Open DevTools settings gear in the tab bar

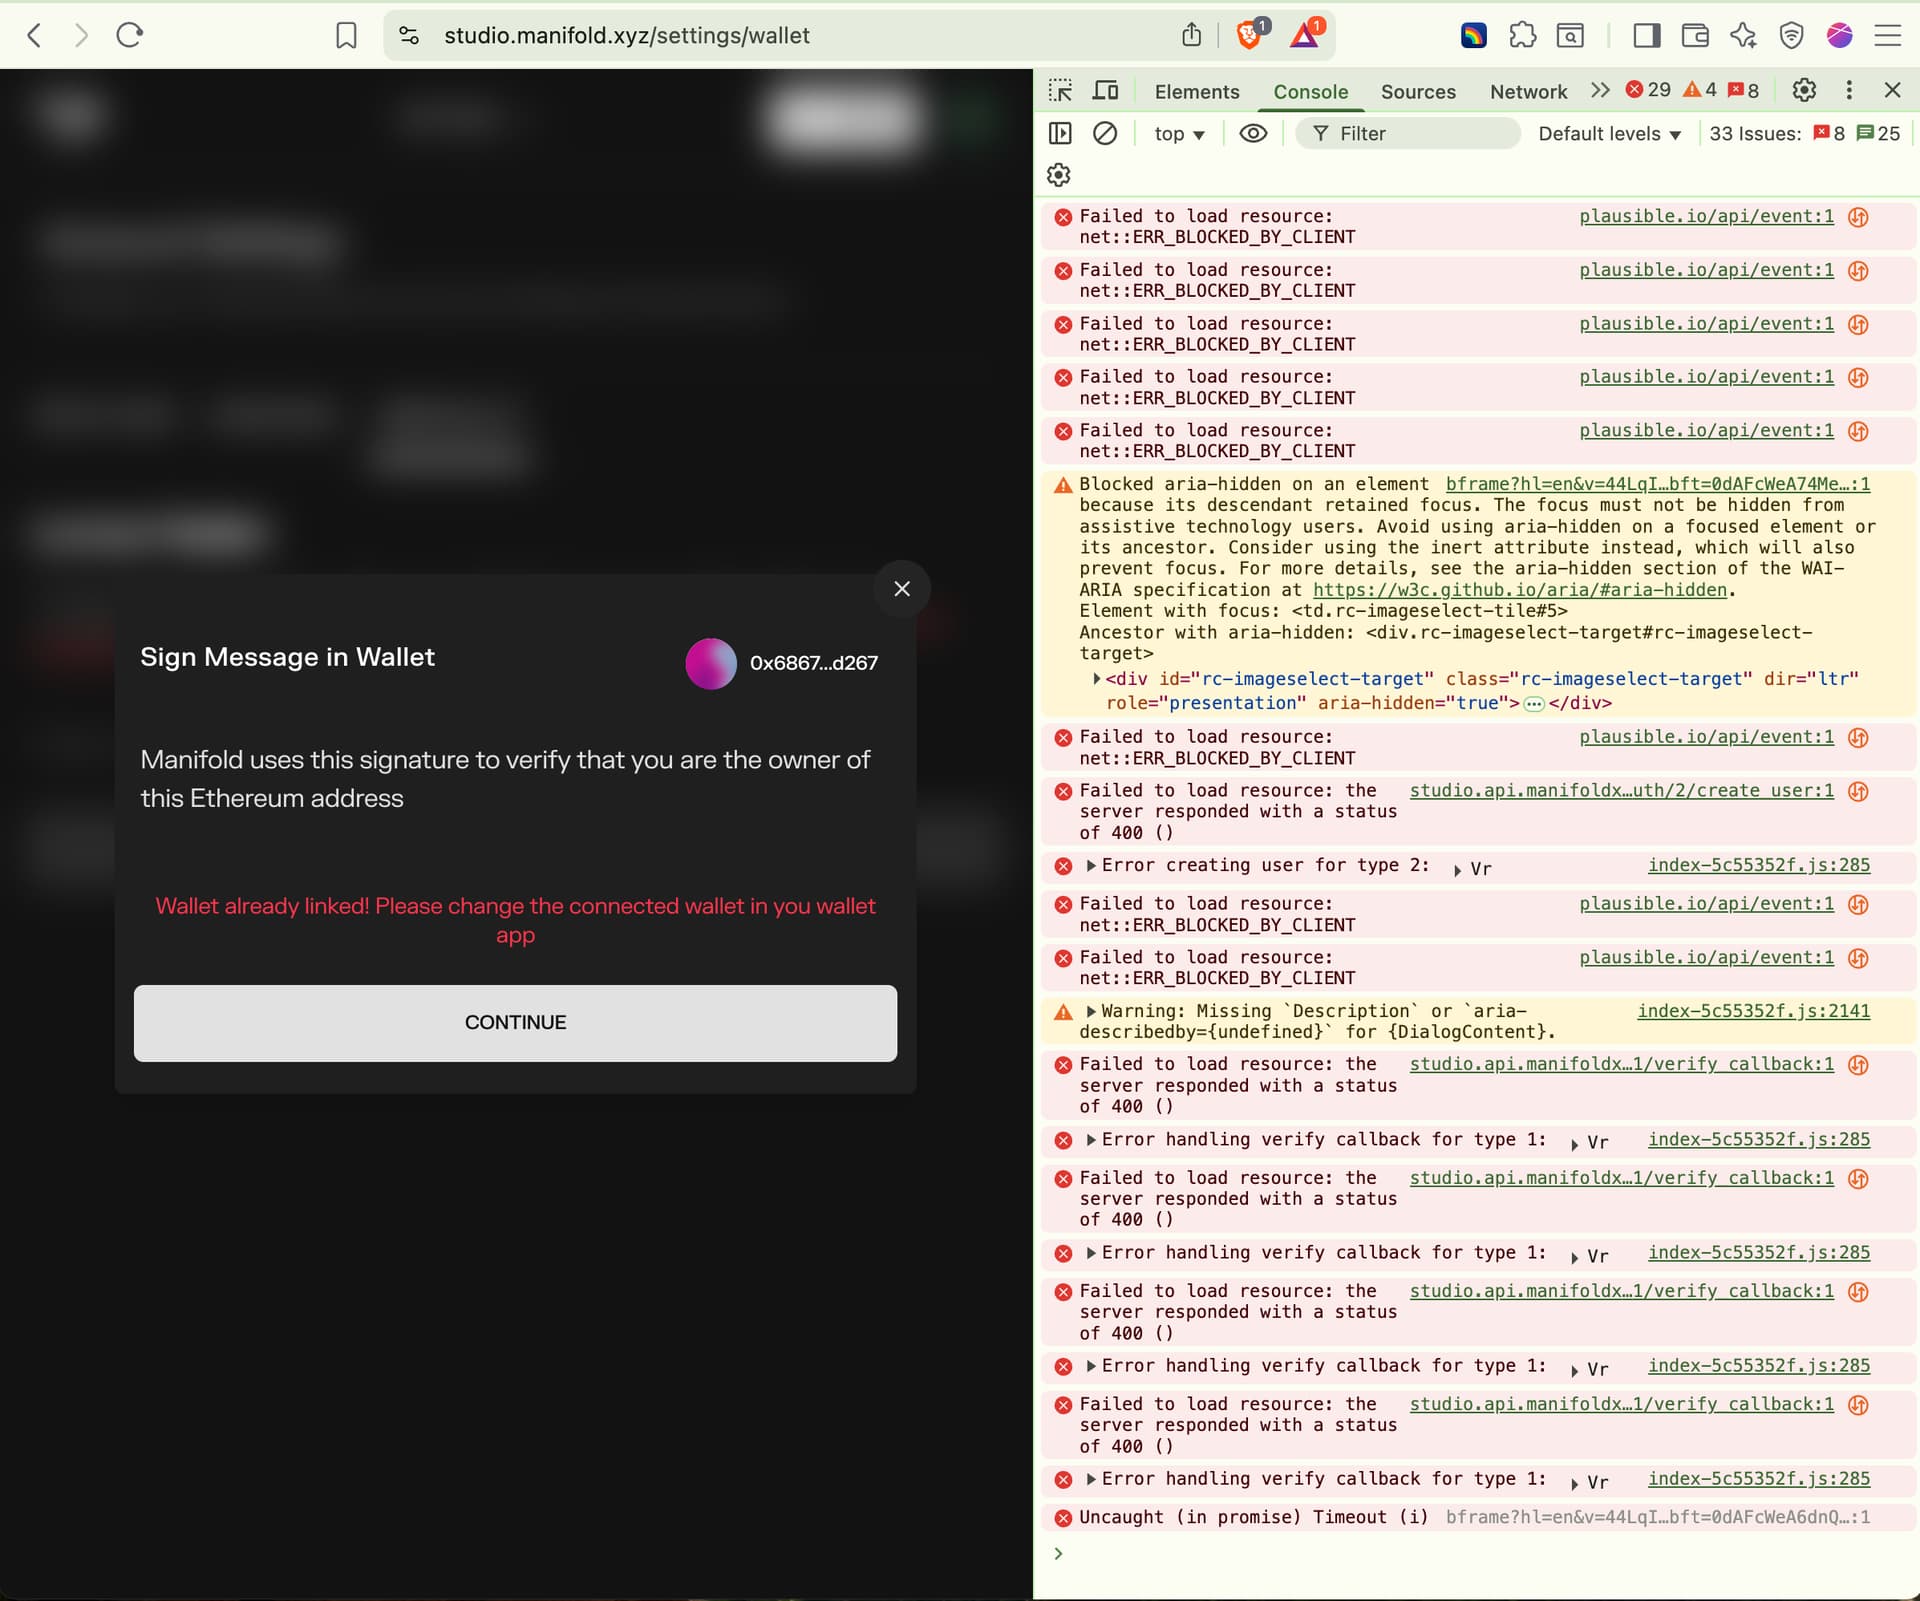tap(1804, 91)
